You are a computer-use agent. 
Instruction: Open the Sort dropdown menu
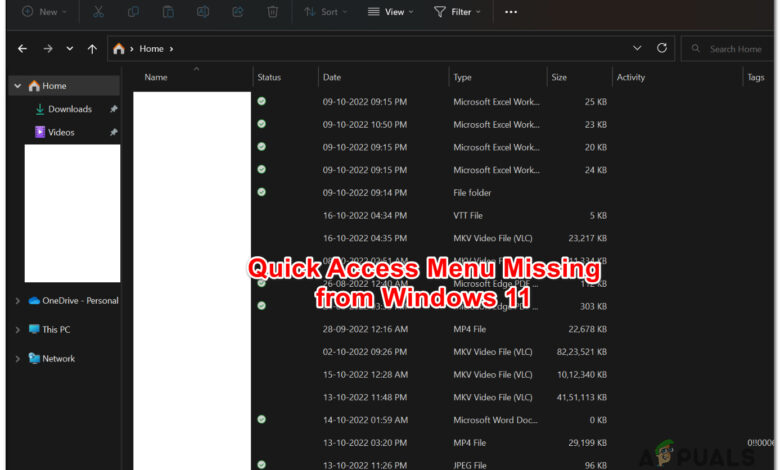(325, 12)
